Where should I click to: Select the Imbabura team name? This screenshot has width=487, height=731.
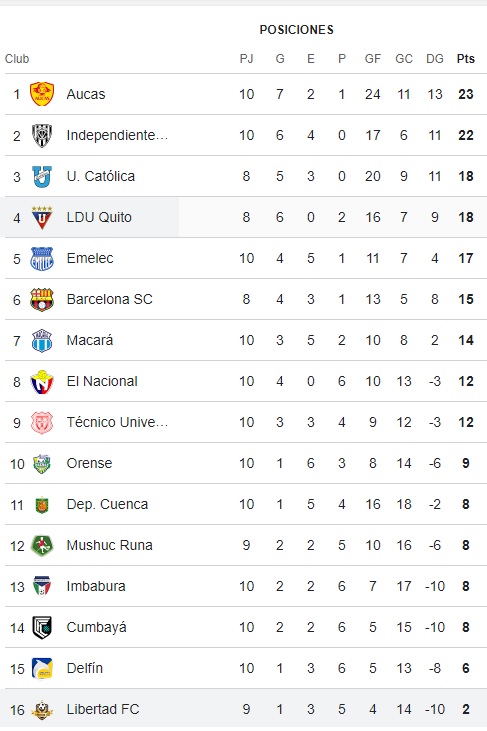coord(96,586)
